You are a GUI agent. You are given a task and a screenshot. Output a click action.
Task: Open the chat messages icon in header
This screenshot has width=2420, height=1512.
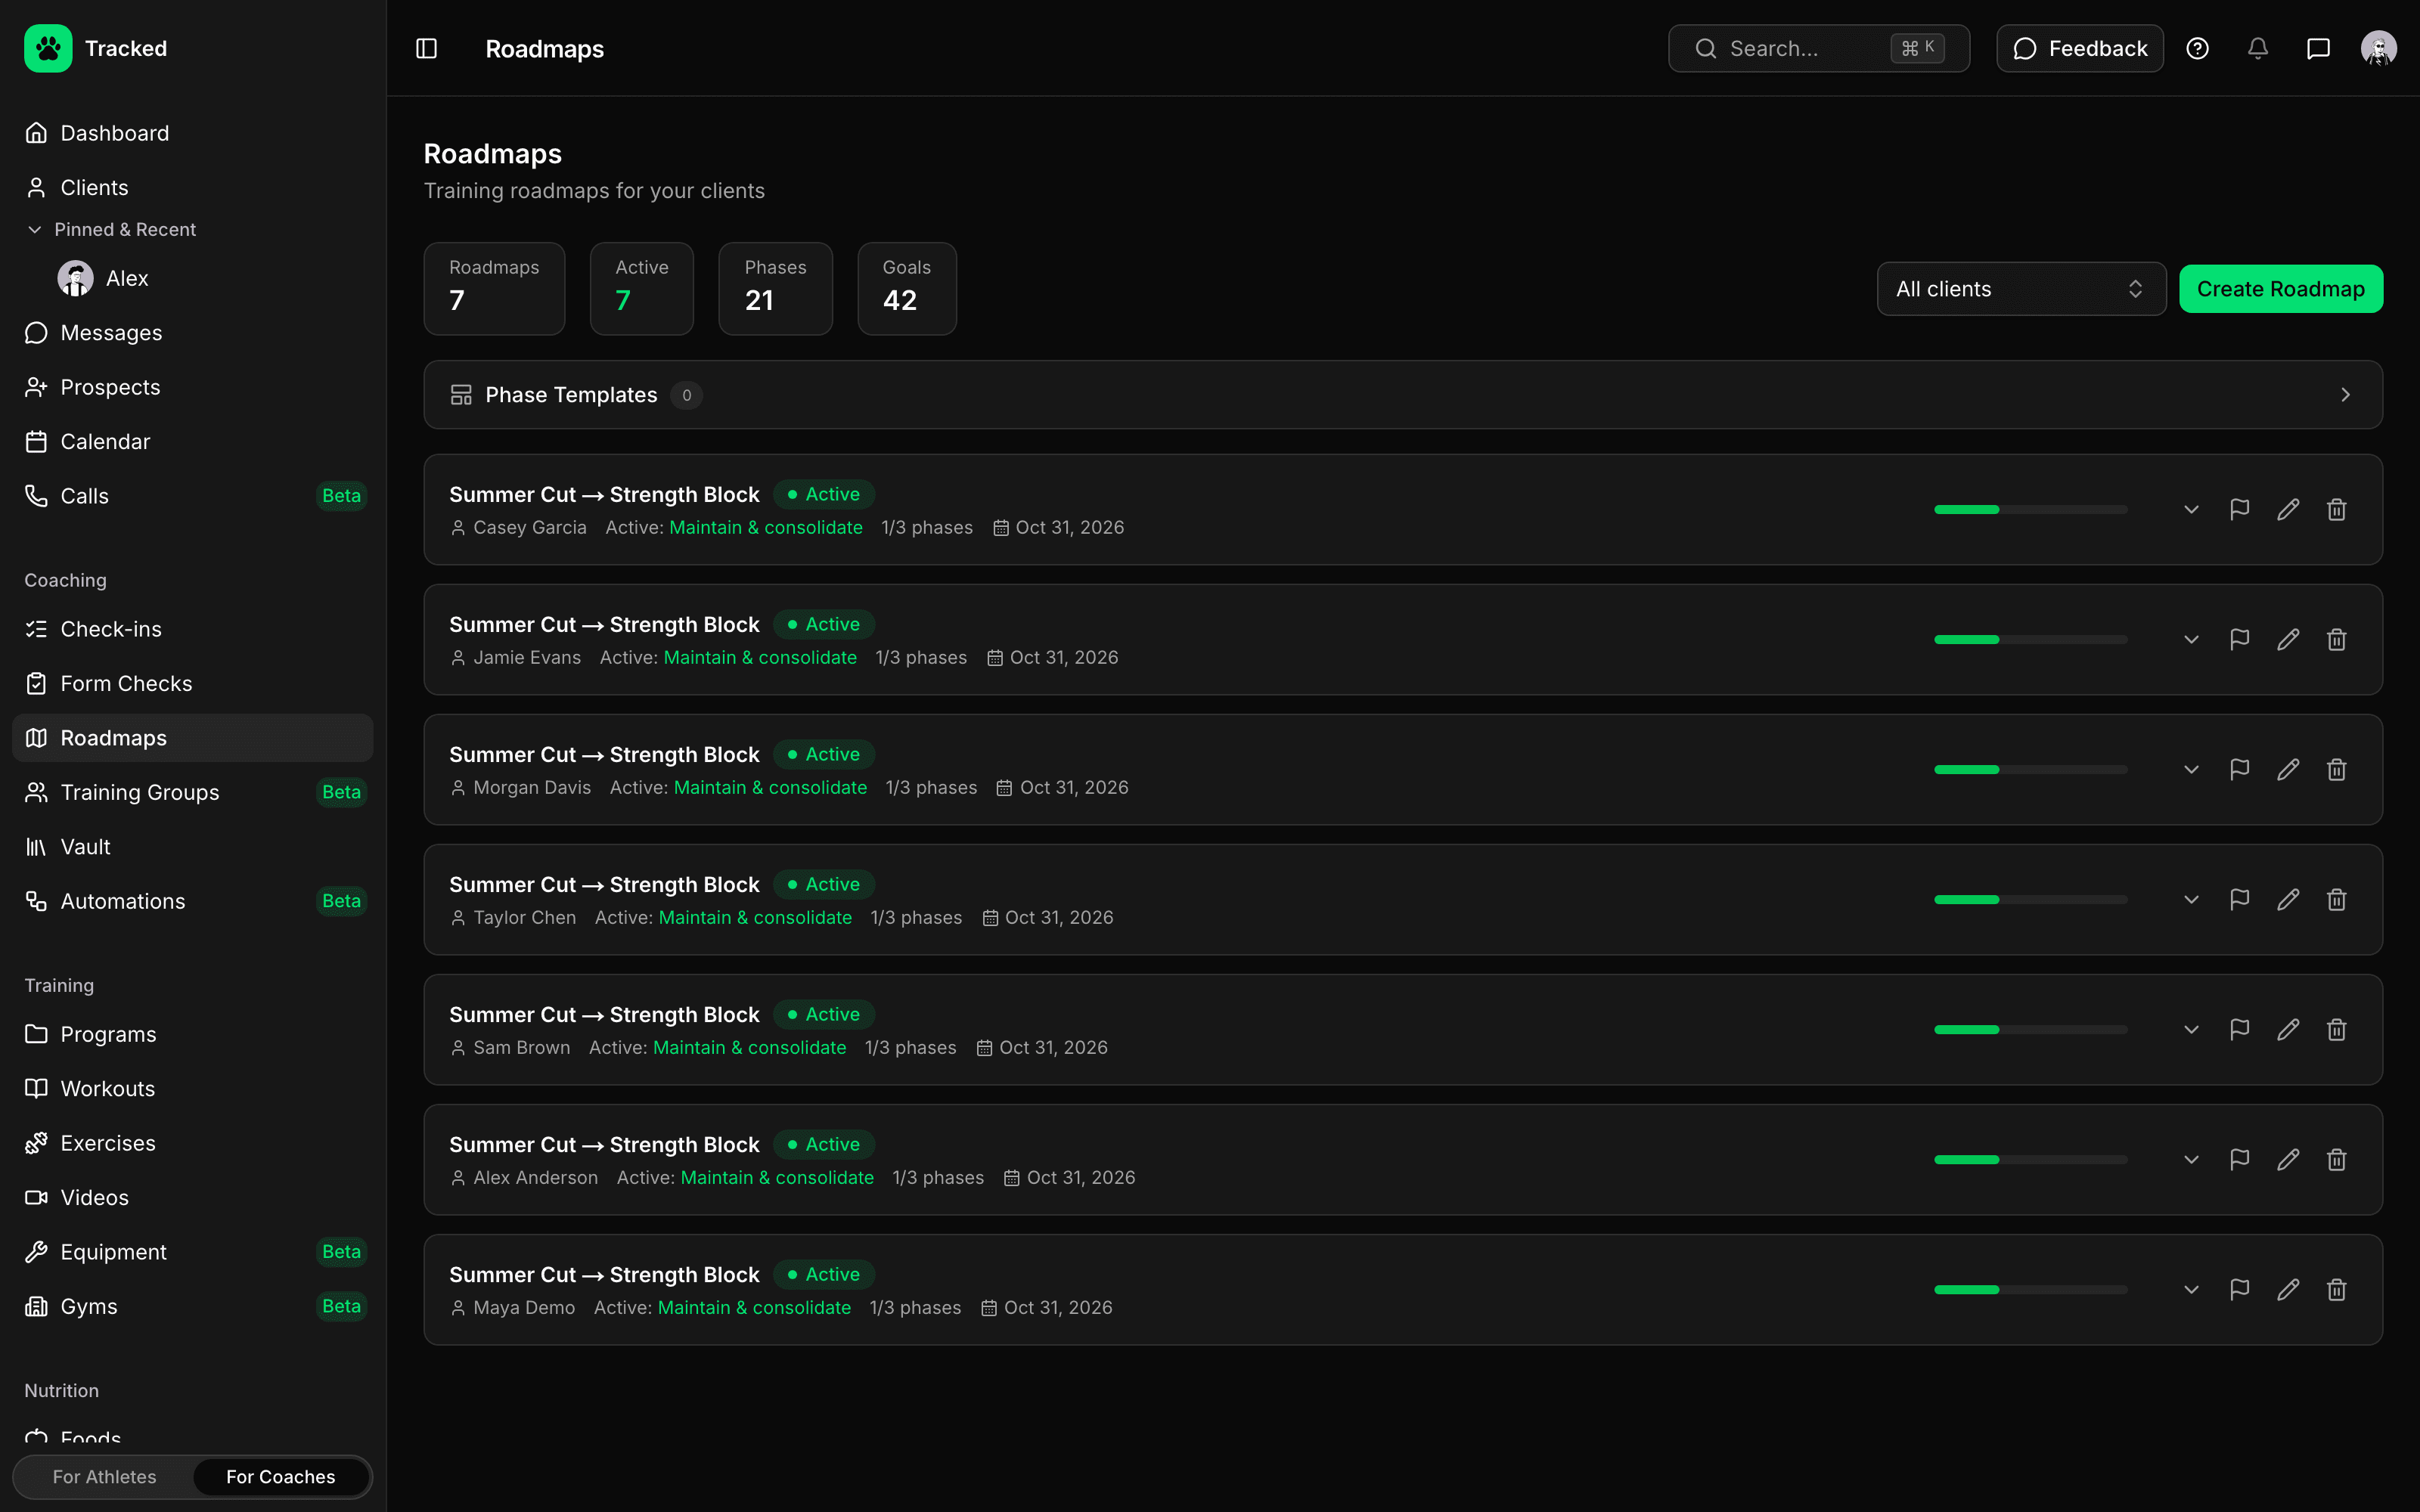pos(2318,48)
